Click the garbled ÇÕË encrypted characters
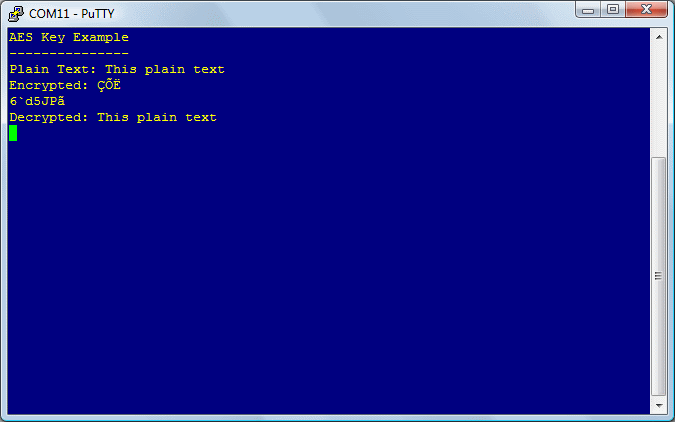The height and width of the screenshot is (422, 675). click(x=109, y=85)
